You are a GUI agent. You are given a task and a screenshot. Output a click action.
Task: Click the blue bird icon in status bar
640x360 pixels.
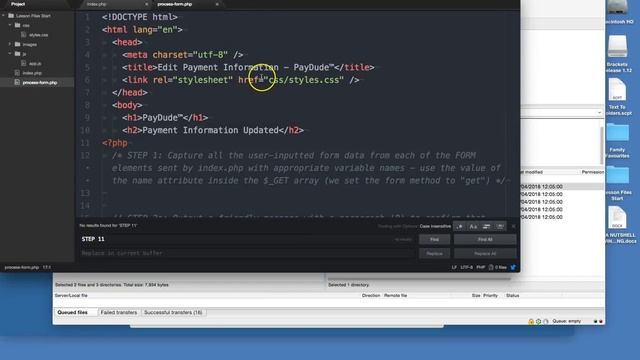coord(513,267)
